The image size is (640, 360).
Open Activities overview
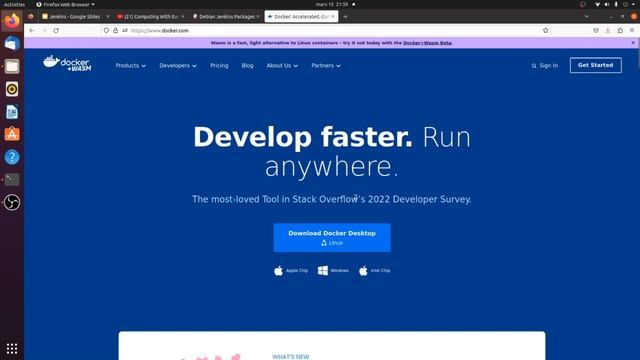(14, 4)
